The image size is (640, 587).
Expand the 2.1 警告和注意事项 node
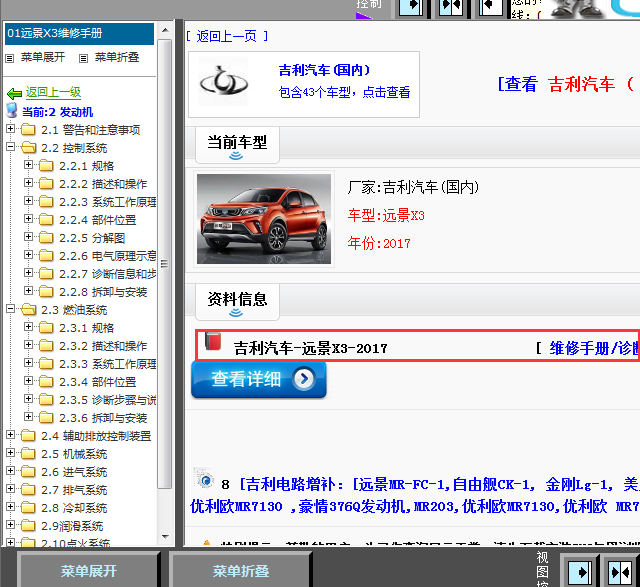pos(11,129)
